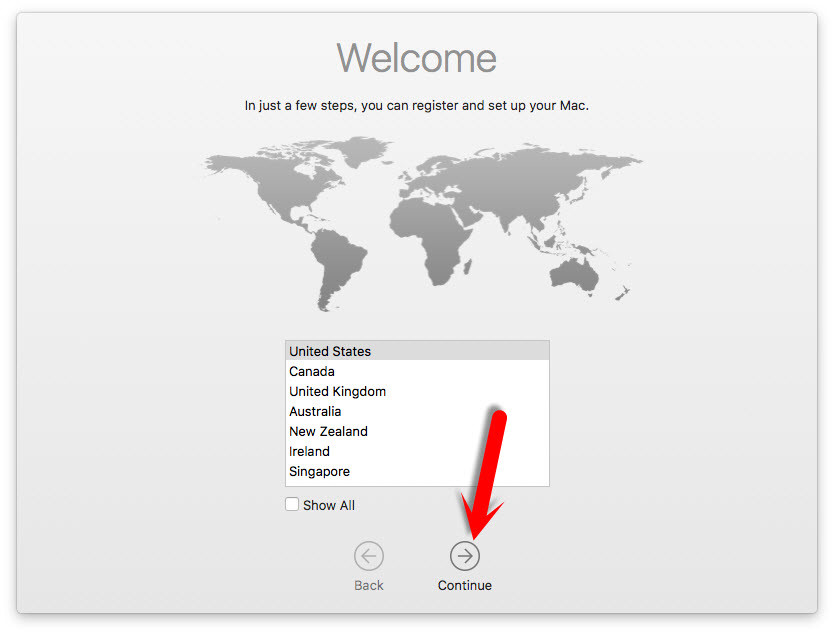Click the Show All label text
Image resolution: width=834 pixels, height=634 pixels.
(329, 505)
